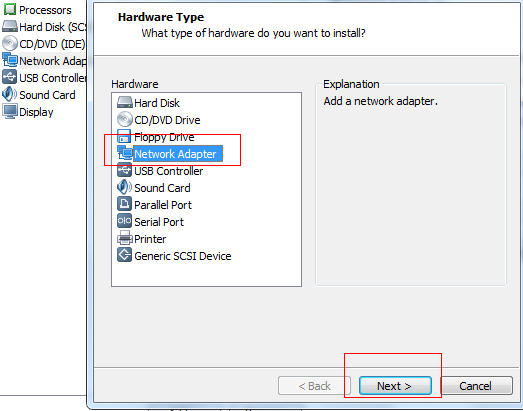
Task: Click the USB Controller icon in Hardware list
Action: (124, 170)
